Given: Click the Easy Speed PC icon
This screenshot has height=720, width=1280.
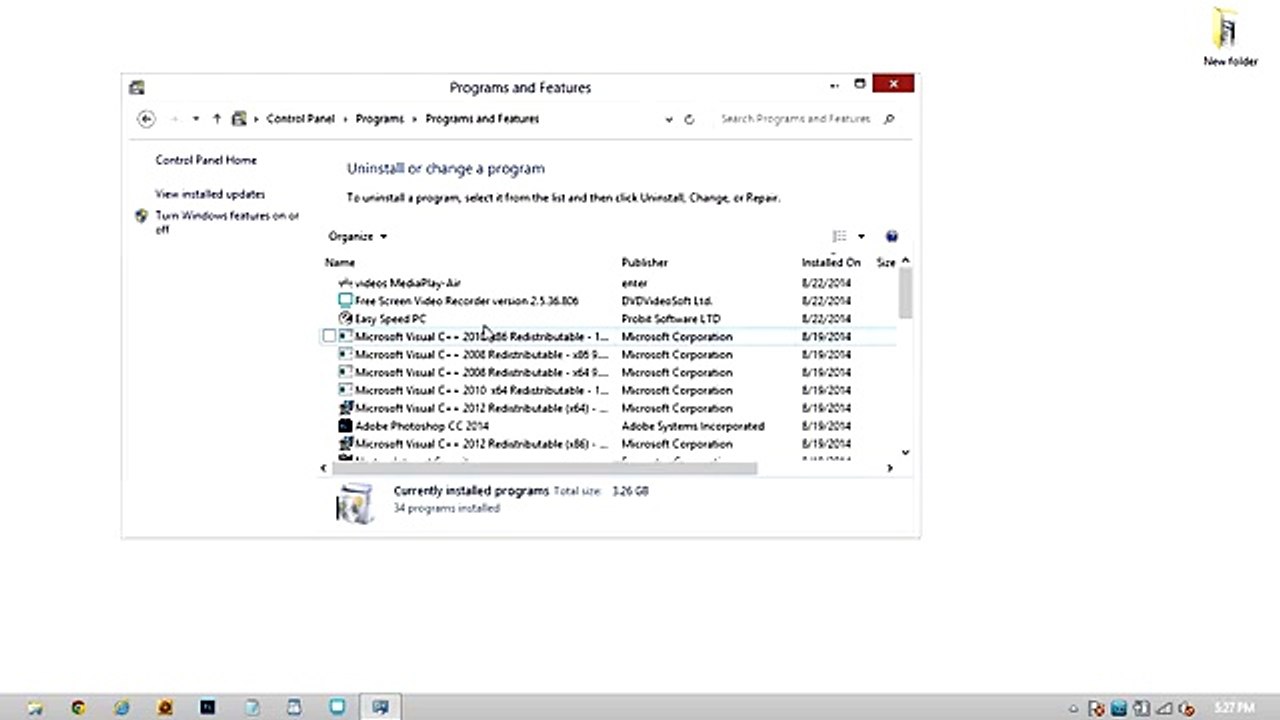Looking at the screenshot, I should coord(345,319).
